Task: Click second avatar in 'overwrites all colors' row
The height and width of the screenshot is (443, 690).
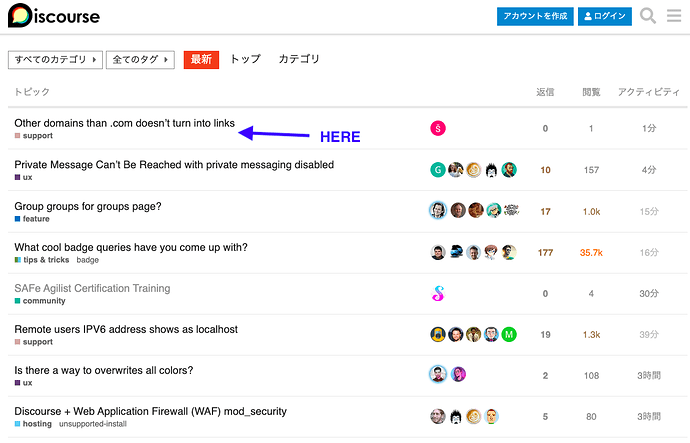Action: click(x=458, y=374)
